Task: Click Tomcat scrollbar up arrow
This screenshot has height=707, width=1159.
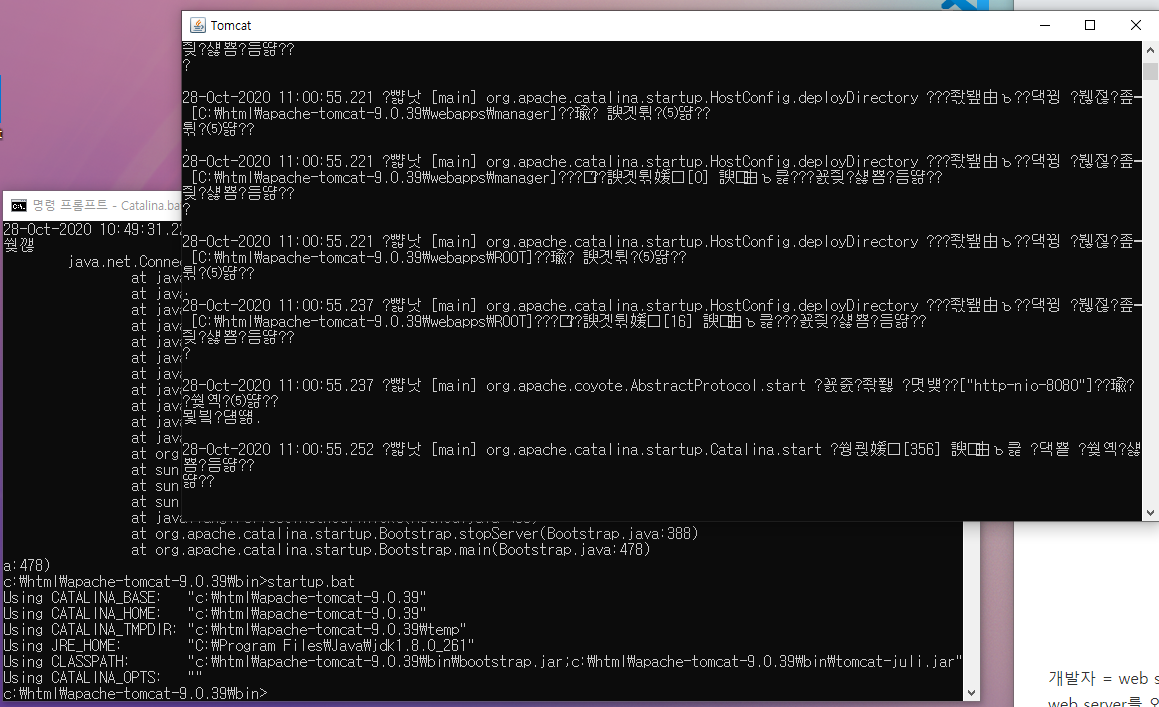Action: pos(1150,50)
